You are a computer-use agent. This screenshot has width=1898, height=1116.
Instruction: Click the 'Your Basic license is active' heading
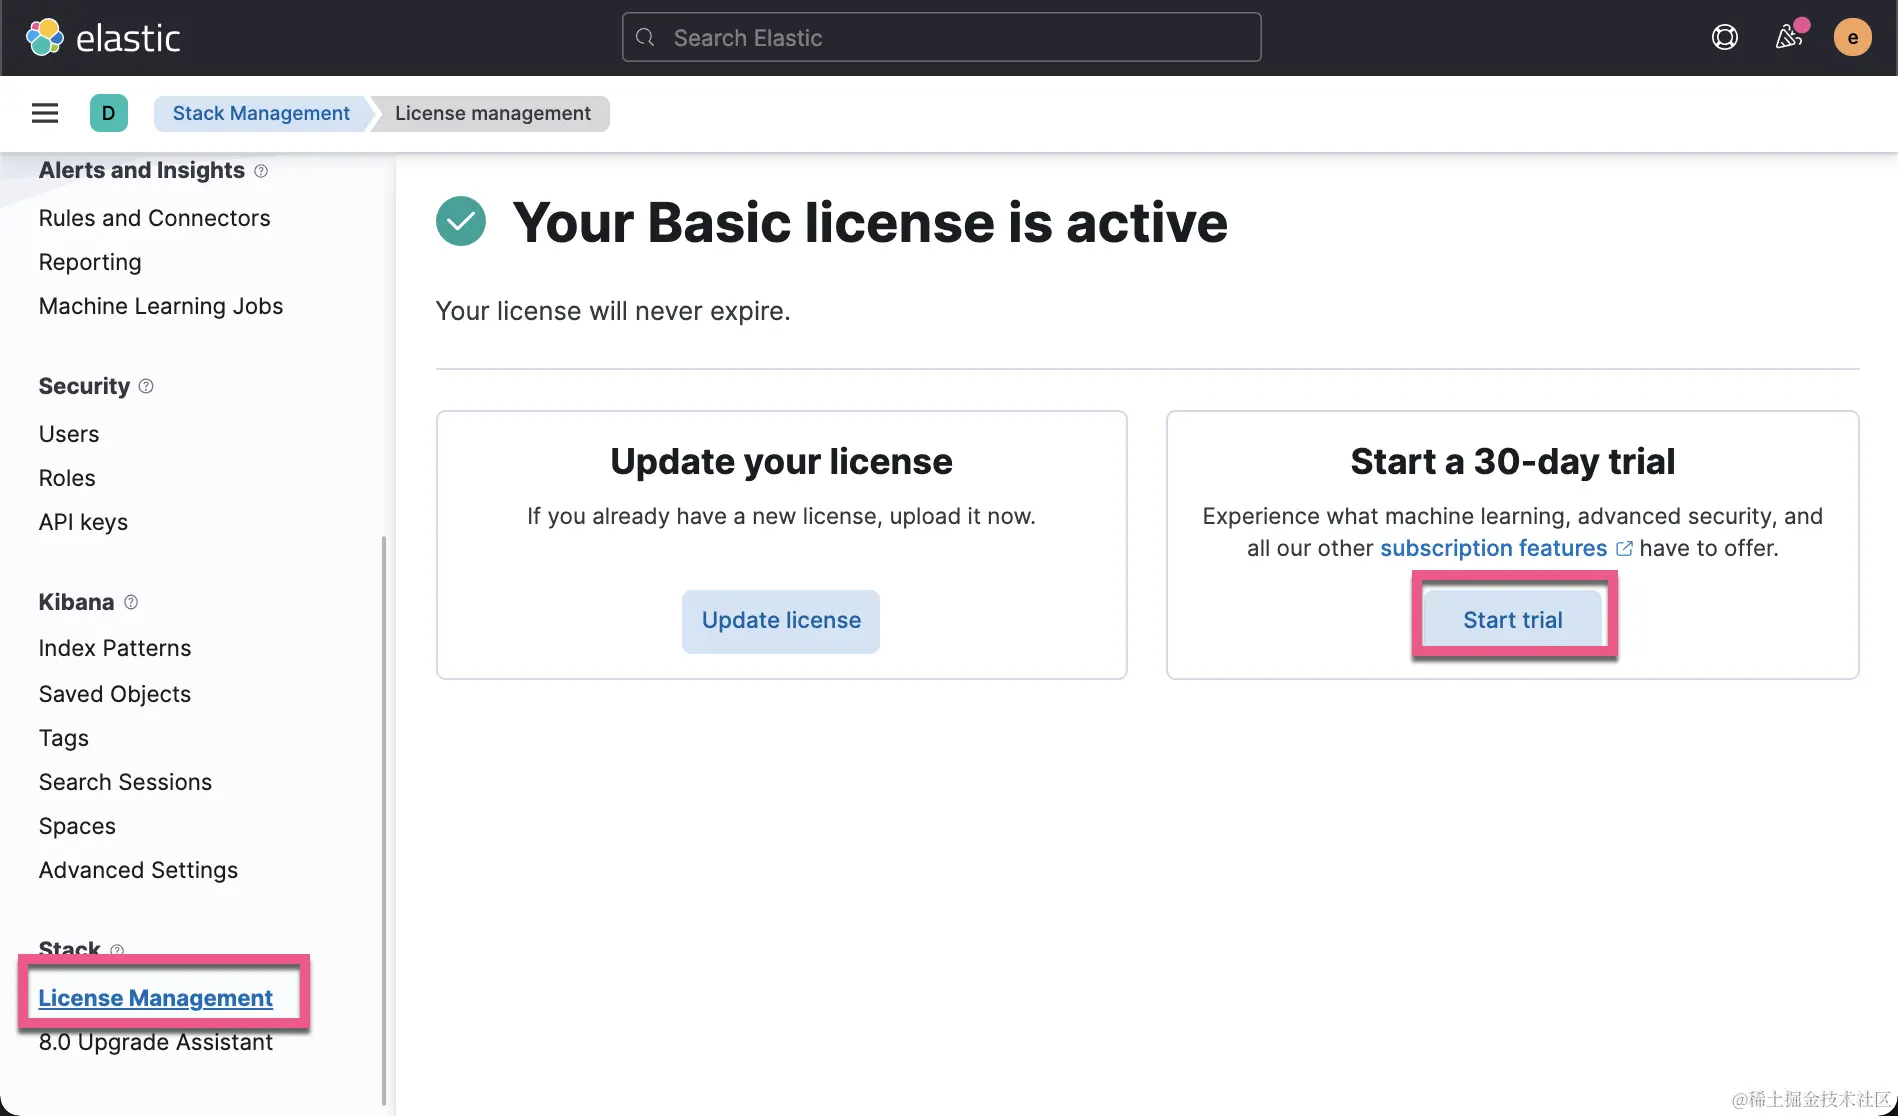pyautogui.click(x=870, y=222)
